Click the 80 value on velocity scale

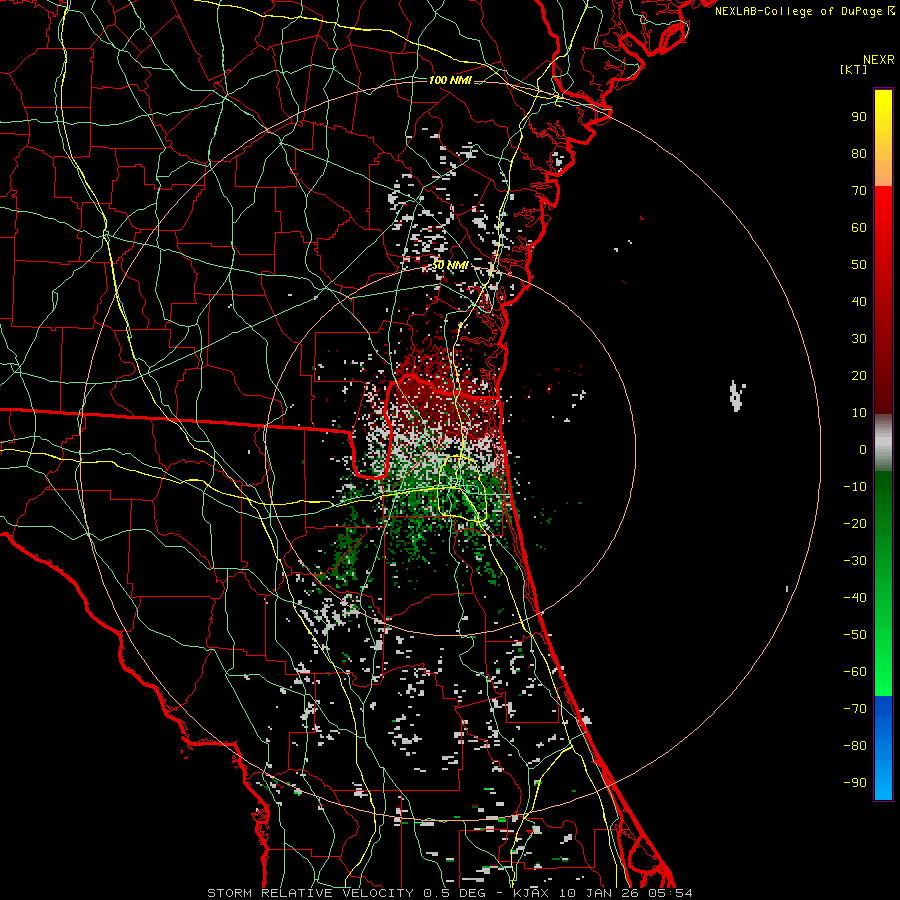(x=859, y=153)
